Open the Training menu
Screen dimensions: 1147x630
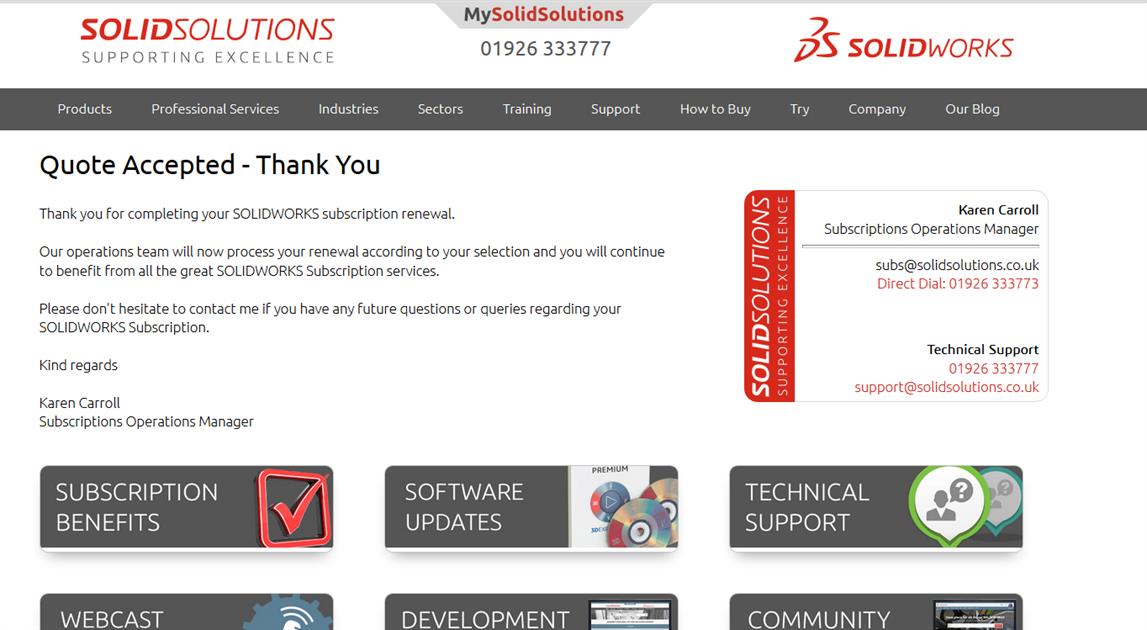pos(527,109)
